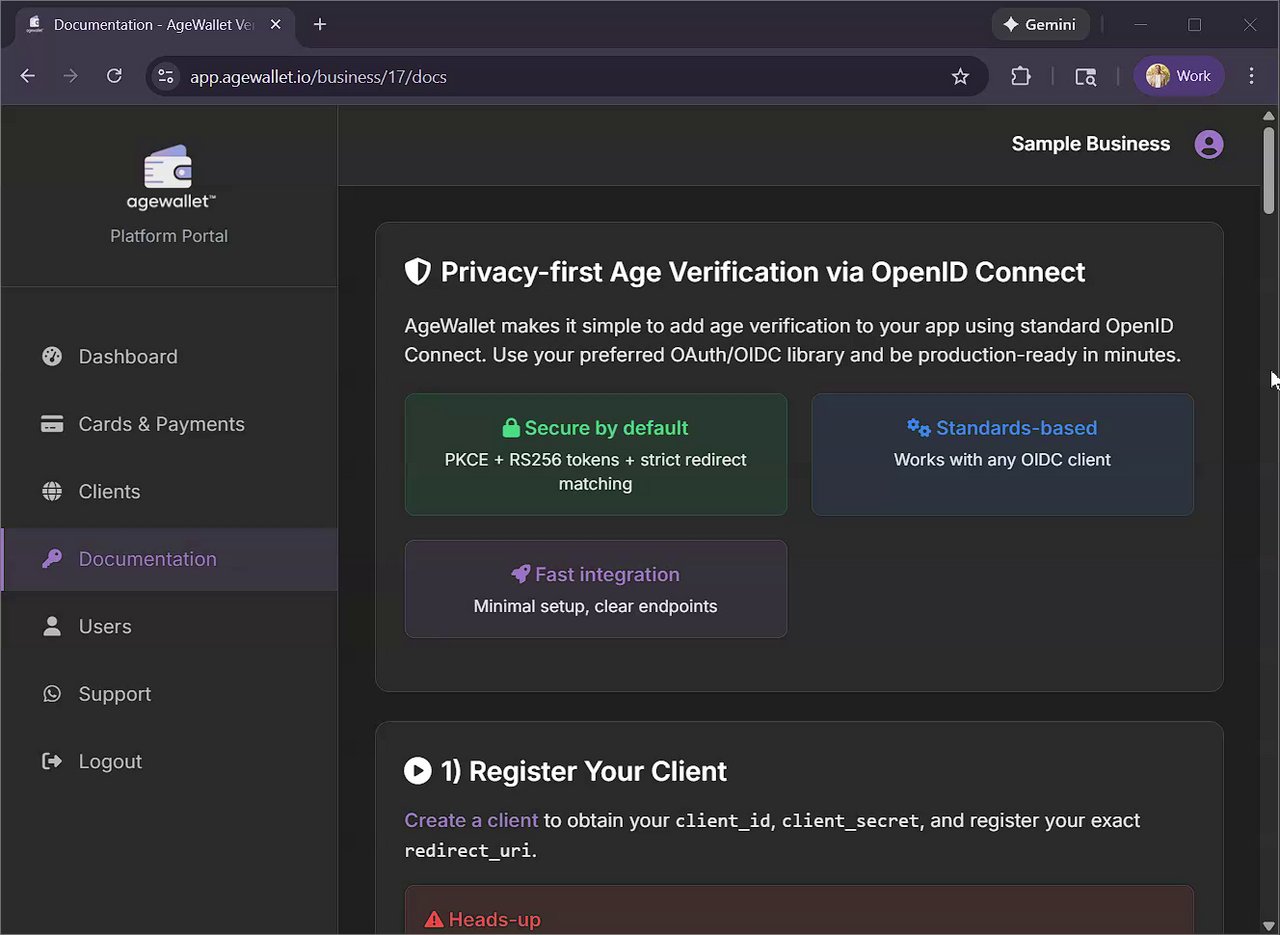Switch to the Documentation browser tab
This screenshot has width=1280, height=935.
click(150, 24)
